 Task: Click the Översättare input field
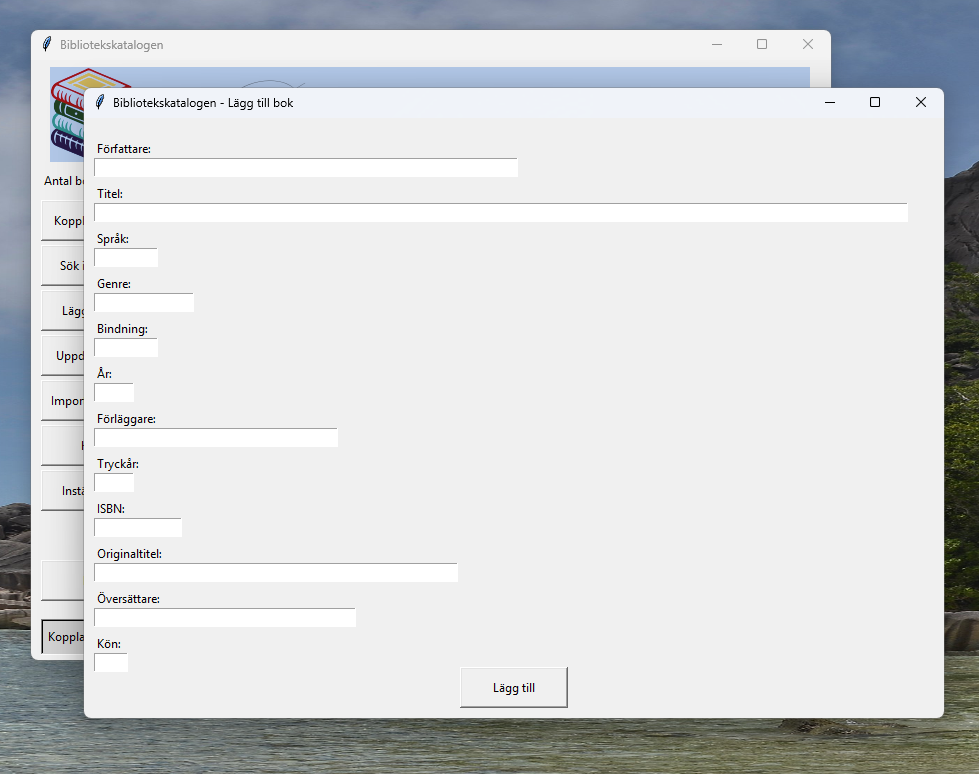pos(225,617)
